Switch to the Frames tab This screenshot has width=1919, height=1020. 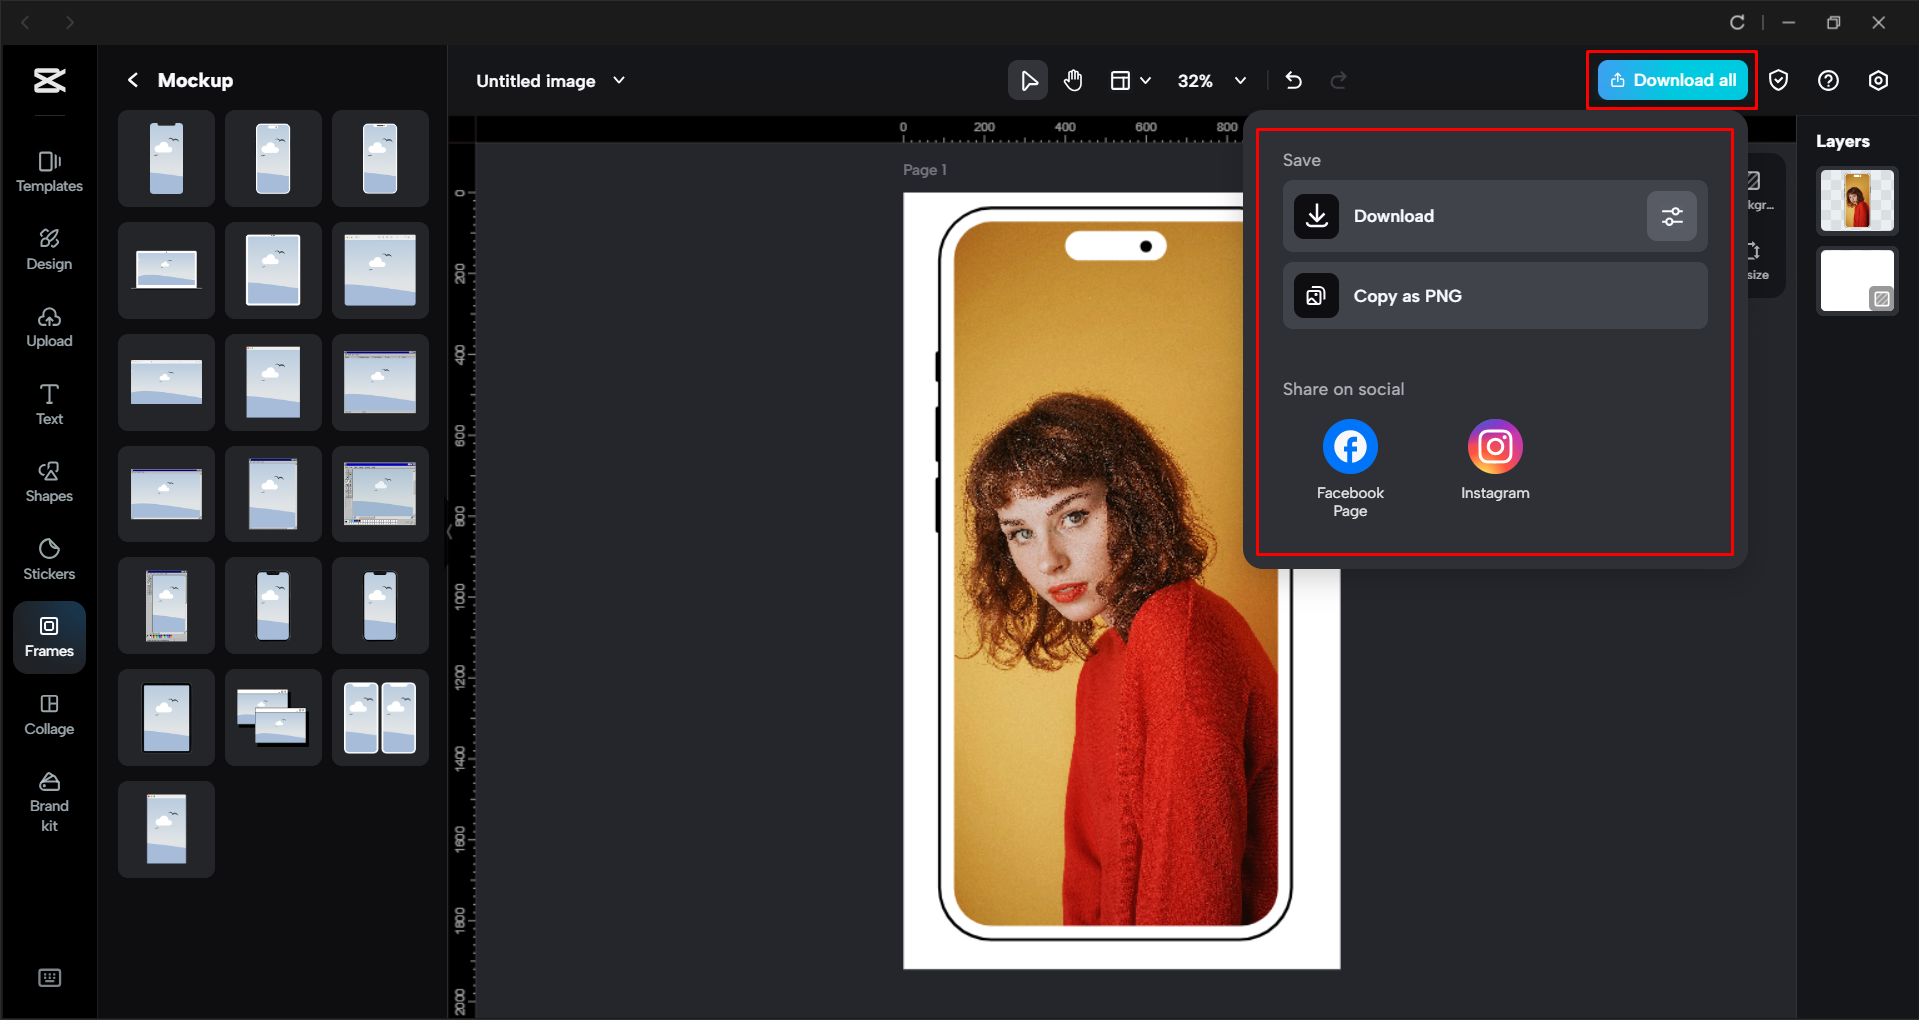(x=49, y=637)
